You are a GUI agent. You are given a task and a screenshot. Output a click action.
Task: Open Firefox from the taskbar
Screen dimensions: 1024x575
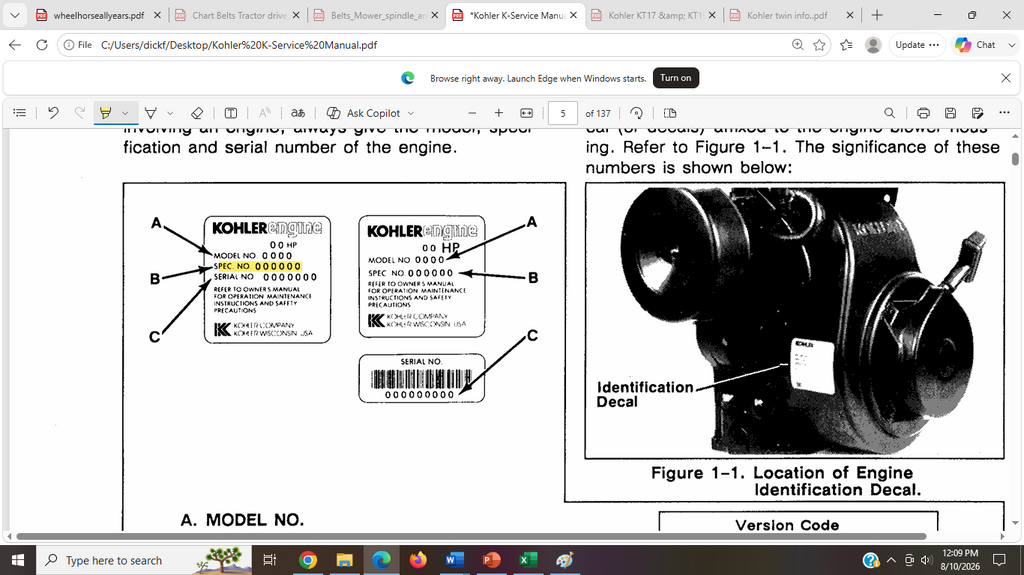(418, 560)
